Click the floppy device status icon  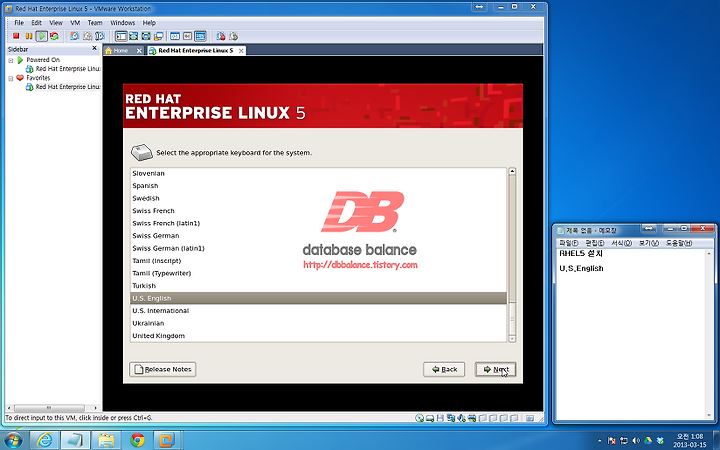point(440,418)
